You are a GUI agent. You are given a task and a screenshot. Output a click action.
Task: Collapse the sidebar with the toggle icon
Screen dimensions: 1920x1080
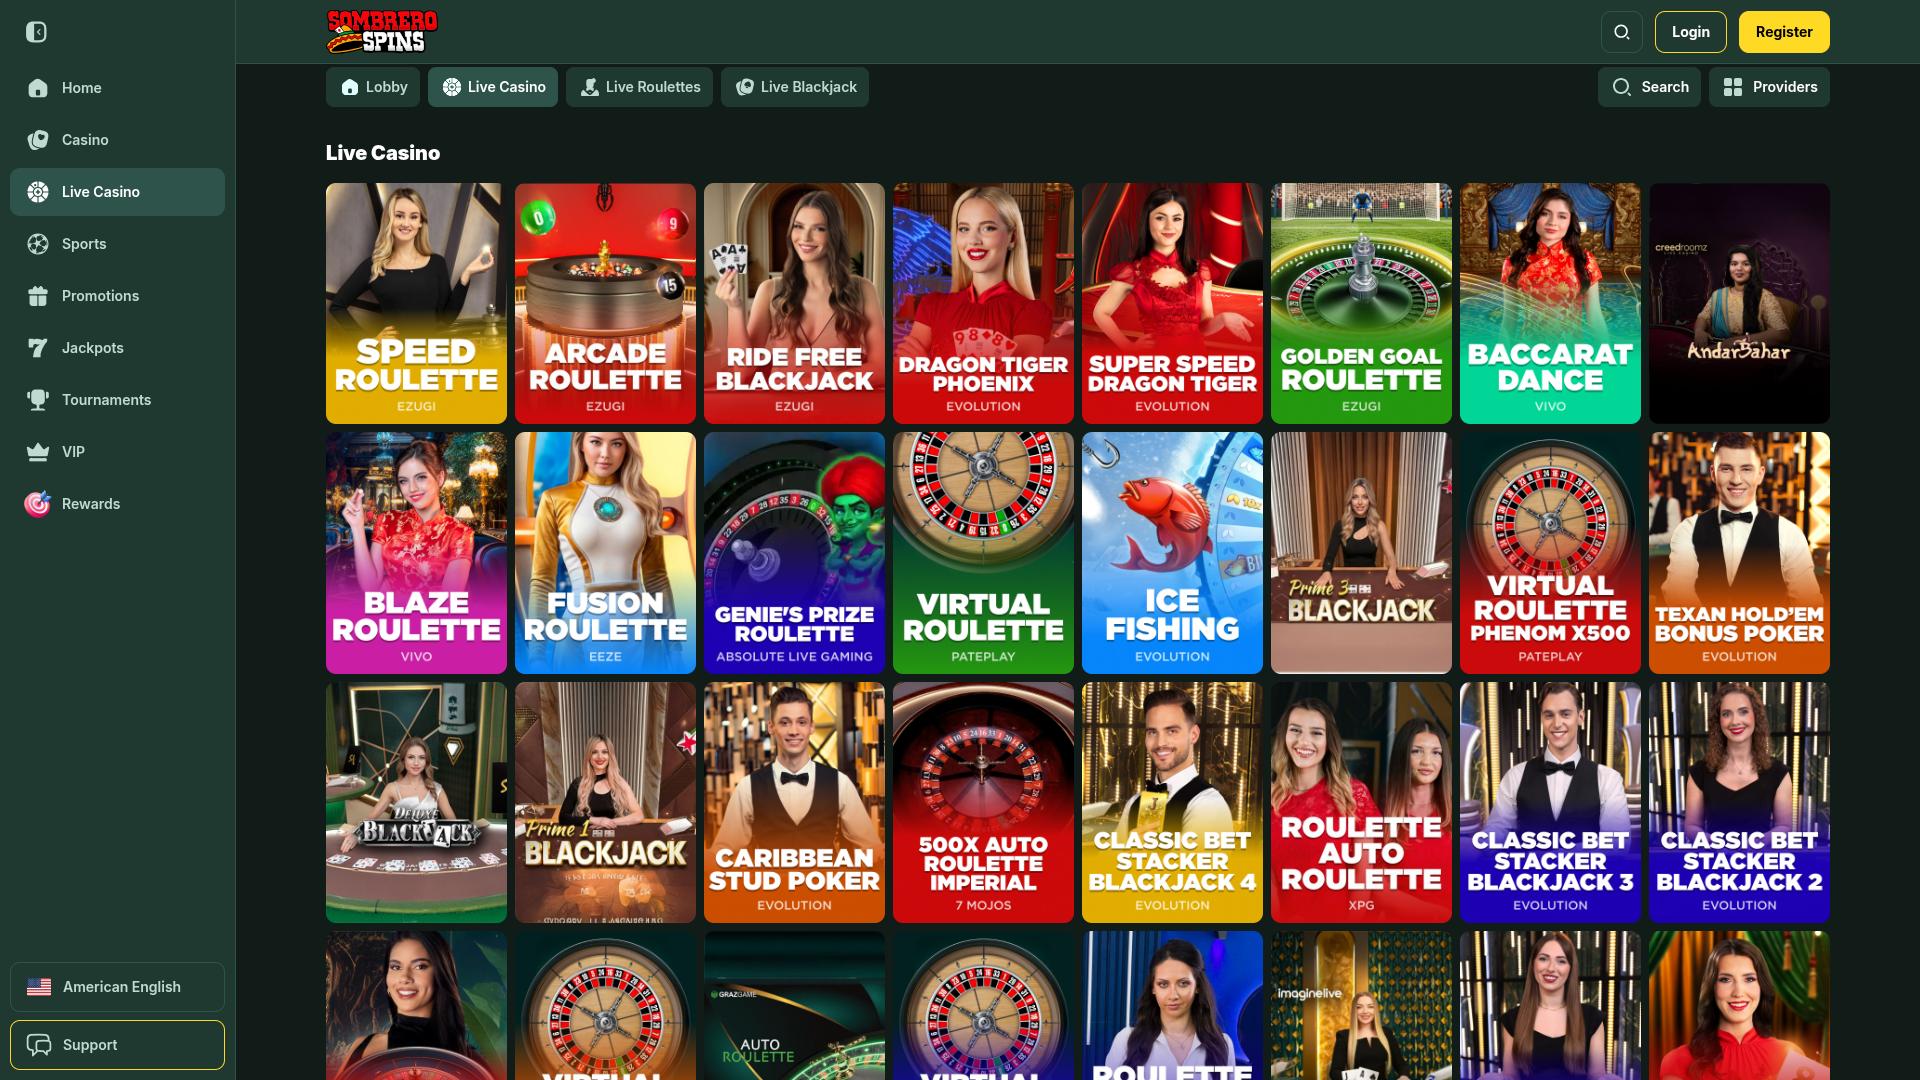[36, 32]
